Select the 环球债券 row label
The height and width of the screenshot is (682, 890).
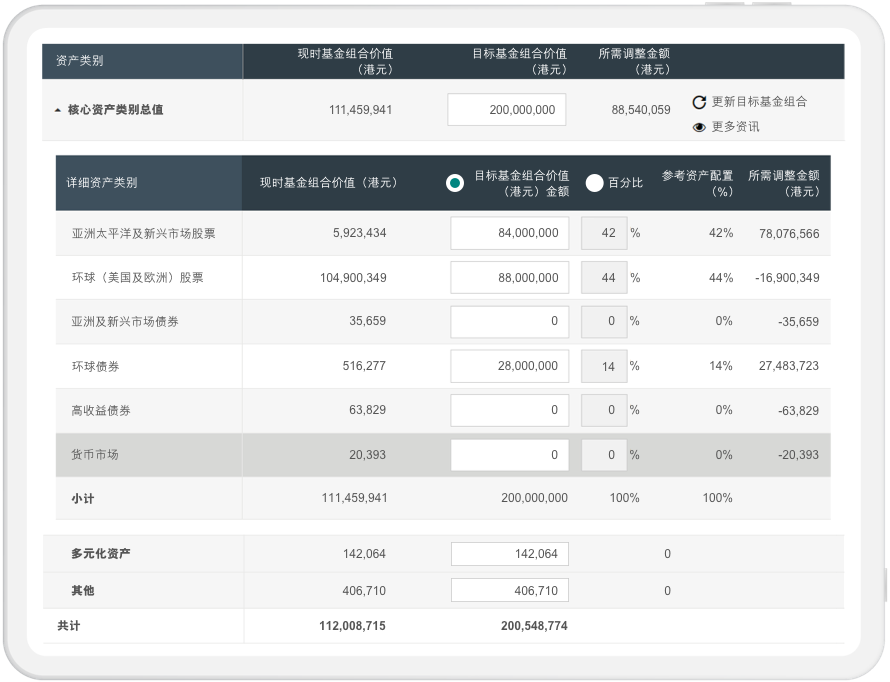(95, 367)
